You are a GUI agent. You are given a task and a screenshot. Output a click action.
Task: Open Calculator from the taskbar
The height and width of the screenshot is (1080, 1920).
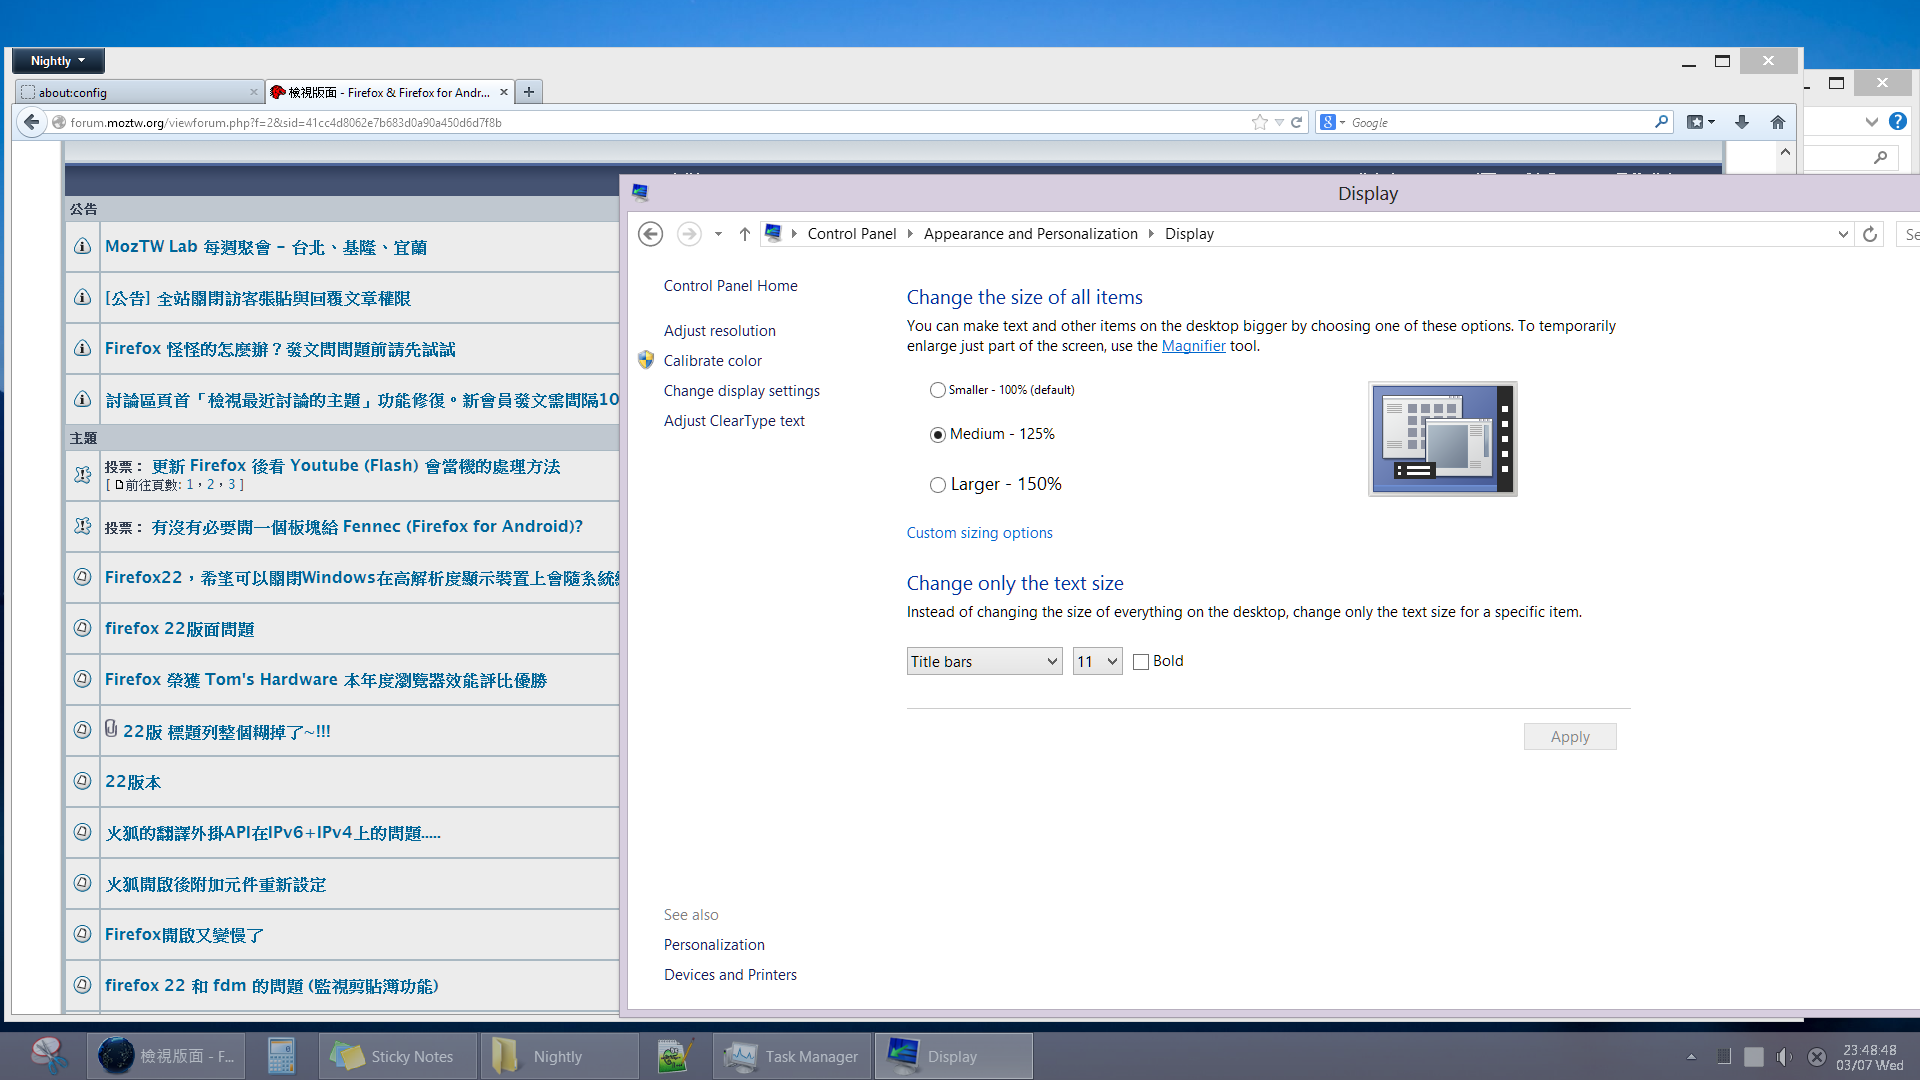coord(281,1056)
